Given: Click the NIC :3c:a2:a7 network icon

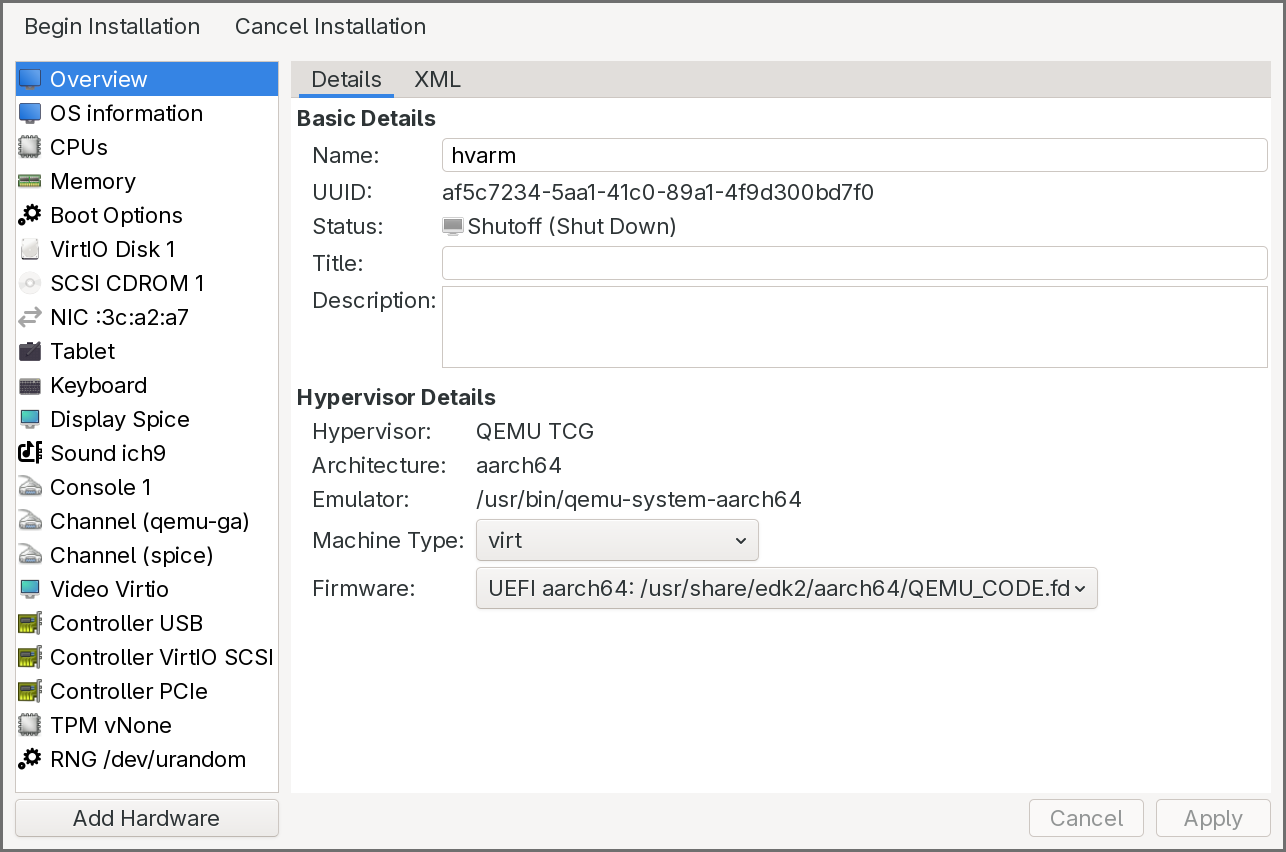Looking at the screenshot, I should pyautogui.click(x=31, y=317).
